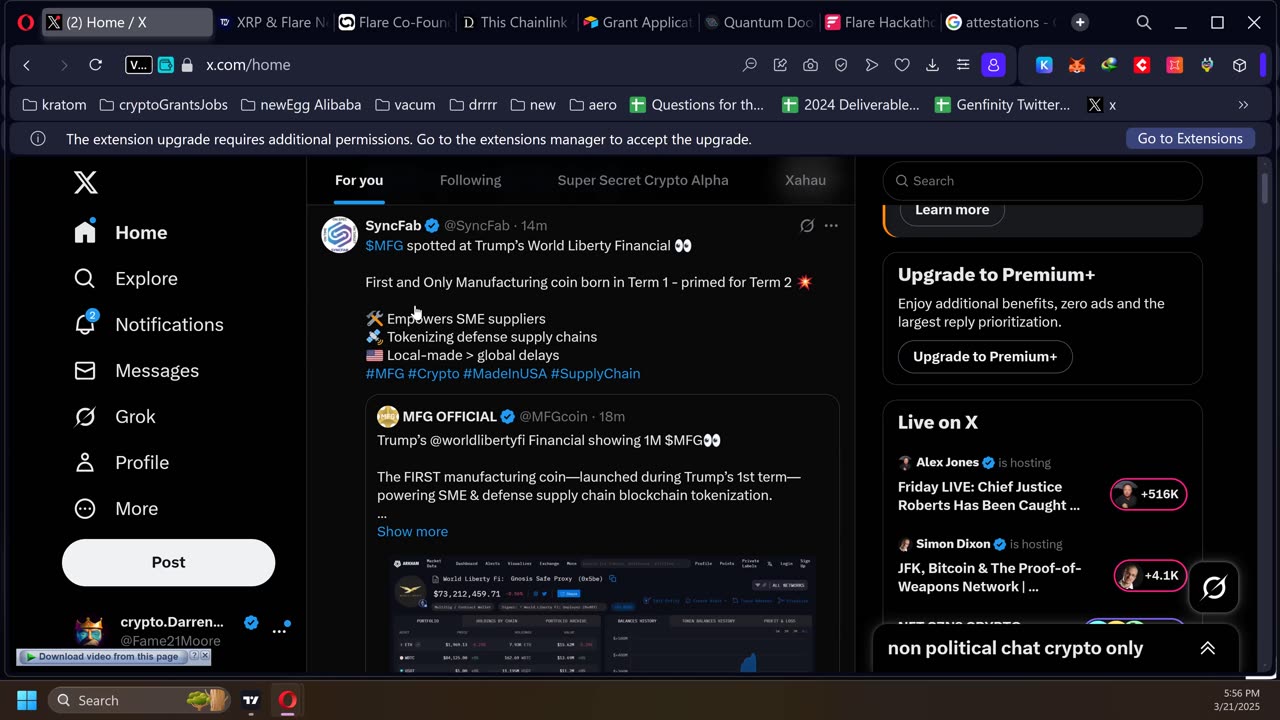1280x720 pixels.
Task: Open Genfinity Twitter bookmark
Action: 1002,104
